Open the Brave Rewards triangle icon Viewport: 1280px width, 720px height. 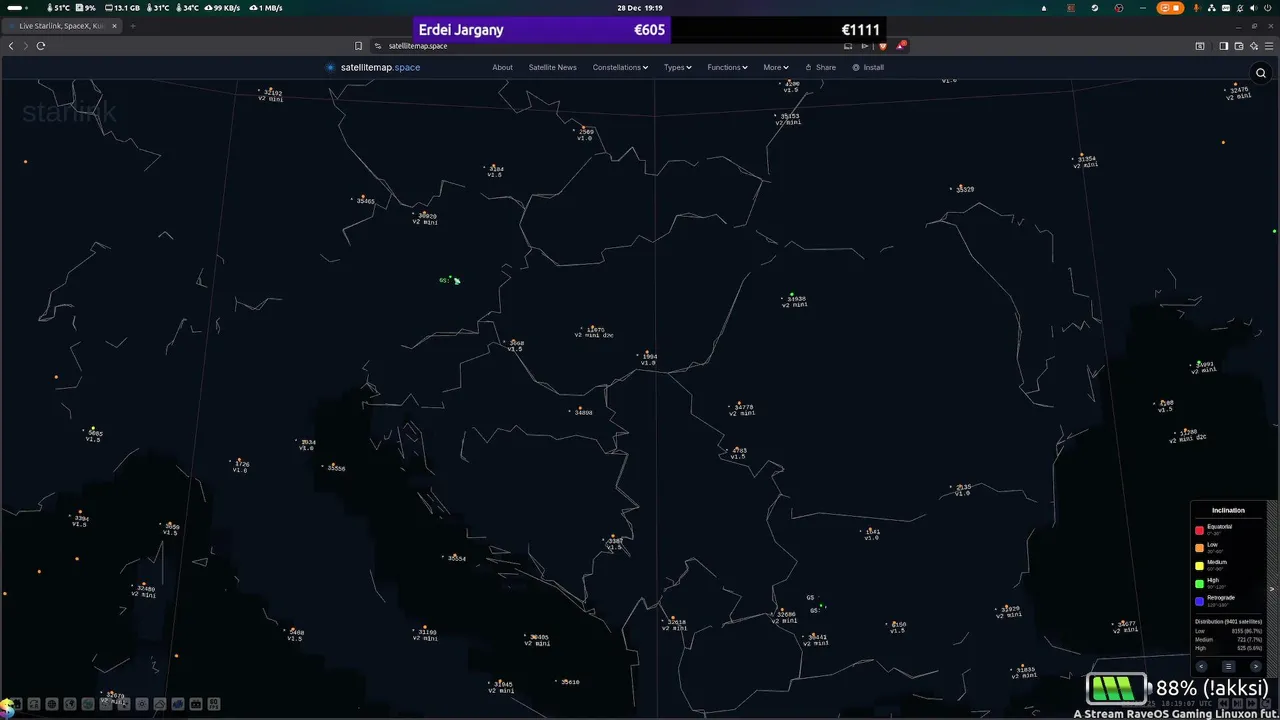pyautogui.click(x=901, y=46)
